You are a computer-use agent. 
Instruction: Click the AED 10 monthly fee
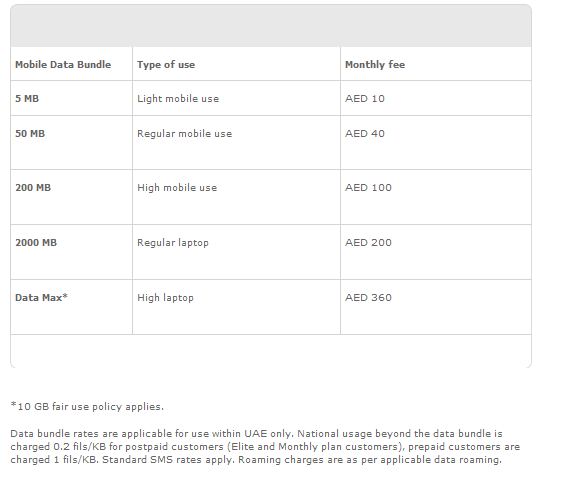click(x=365, y=98)
